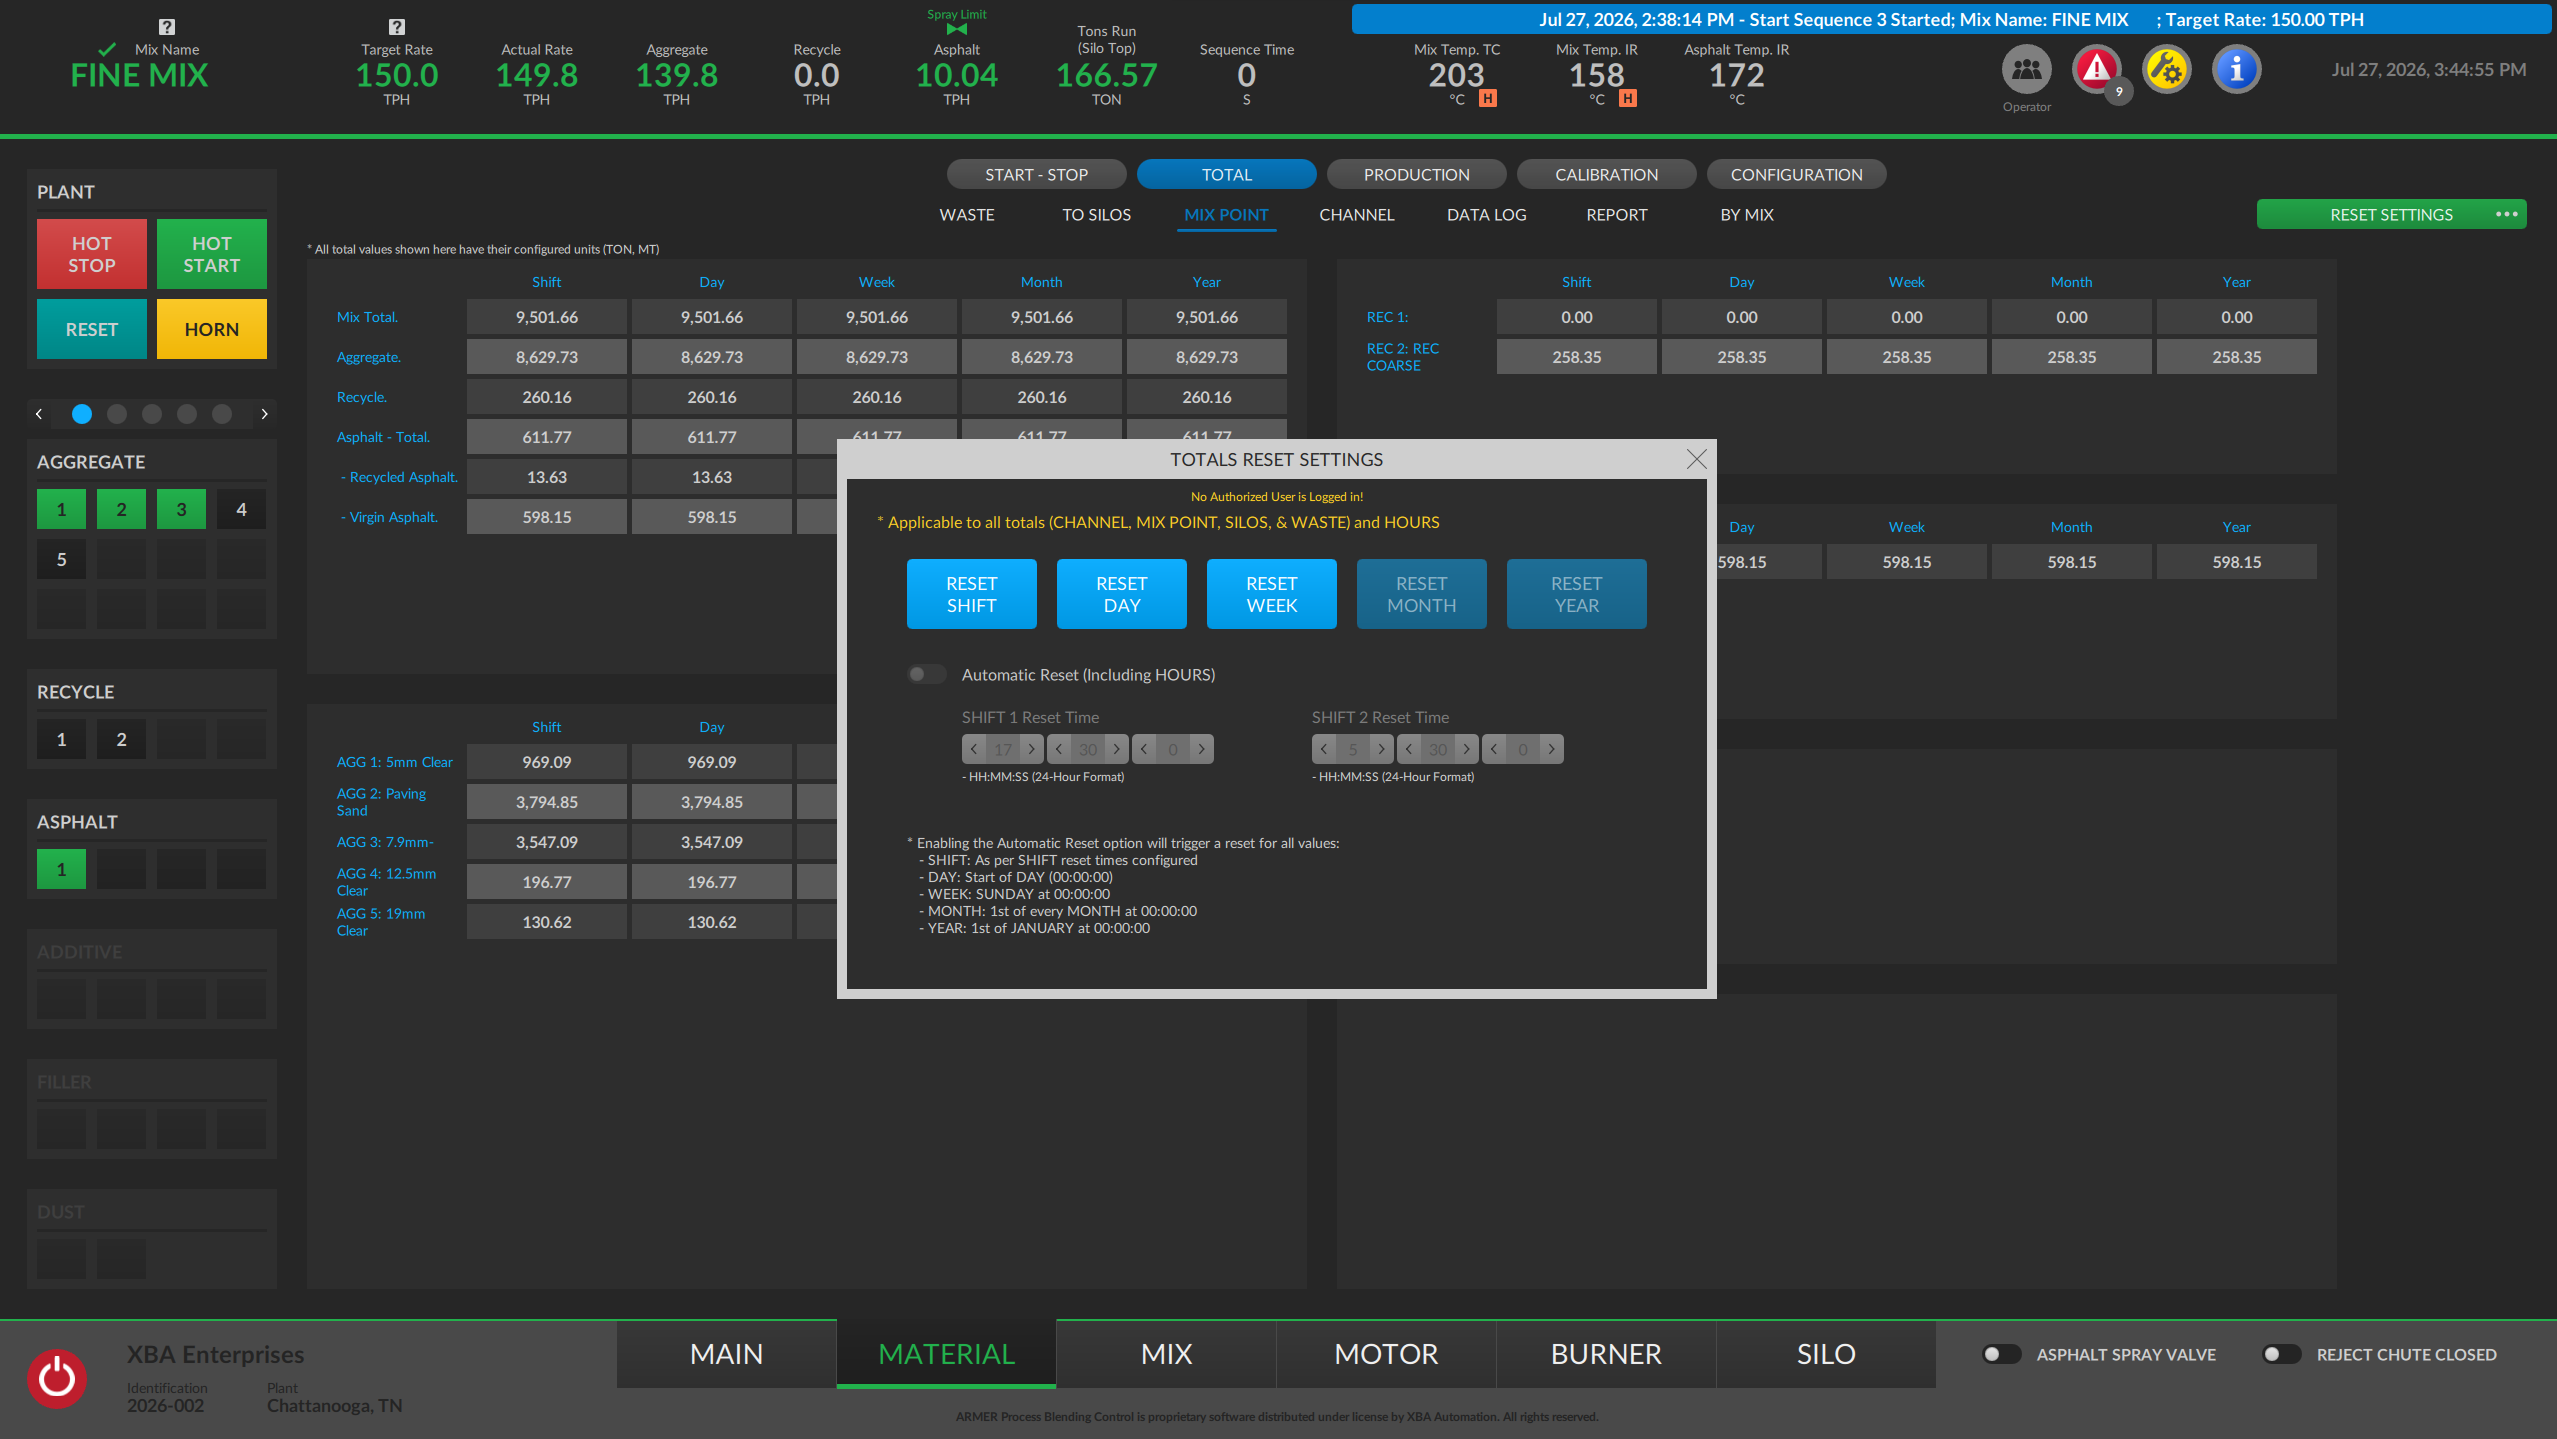Click the H flag next to Mix Temp. TC
This screenshot has width=2557, height=1439.
tap(1488, 98)
